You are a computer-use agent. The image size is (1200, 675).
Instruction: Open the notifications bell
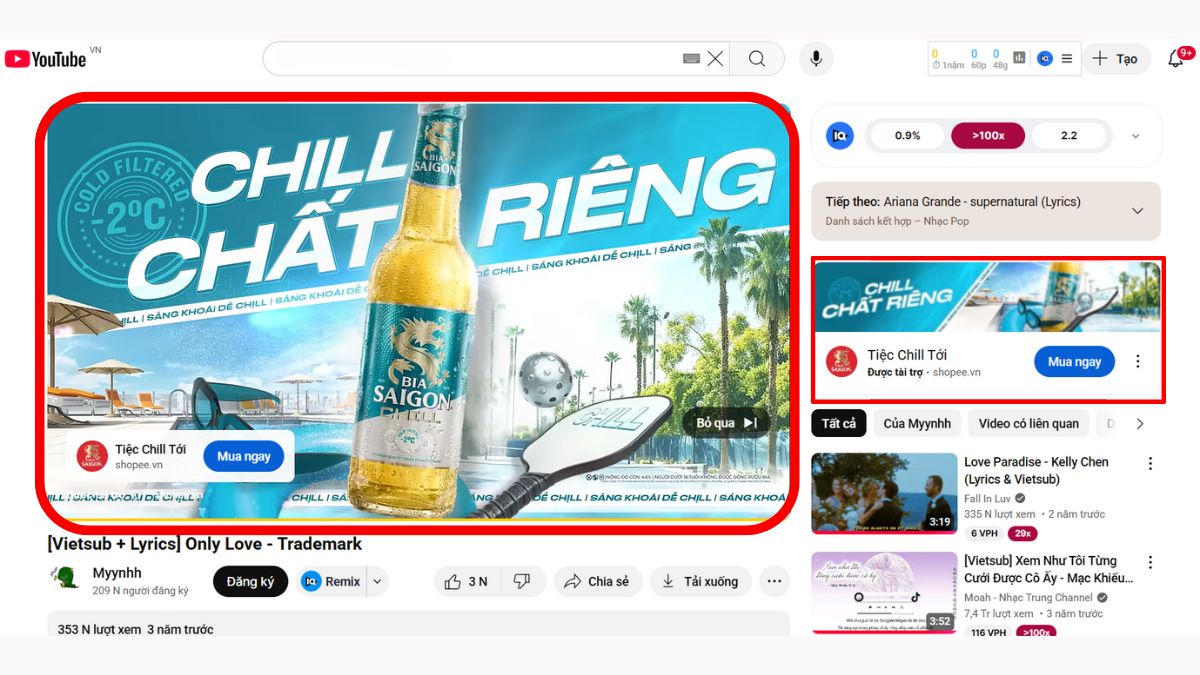pos(1176,59)
